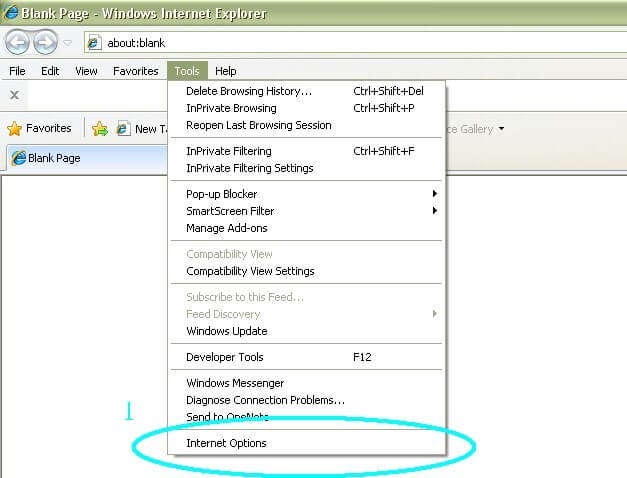Screen dimensions: 627x478
Task: Click the greyed Subscribe to this Feed item
Action: click(306, 297)
